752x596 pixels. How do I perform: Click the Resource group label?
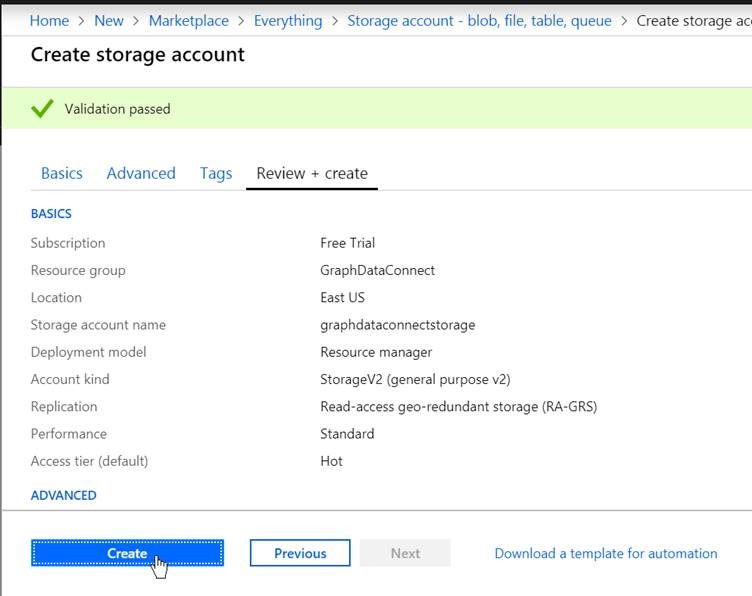[78, 270]
